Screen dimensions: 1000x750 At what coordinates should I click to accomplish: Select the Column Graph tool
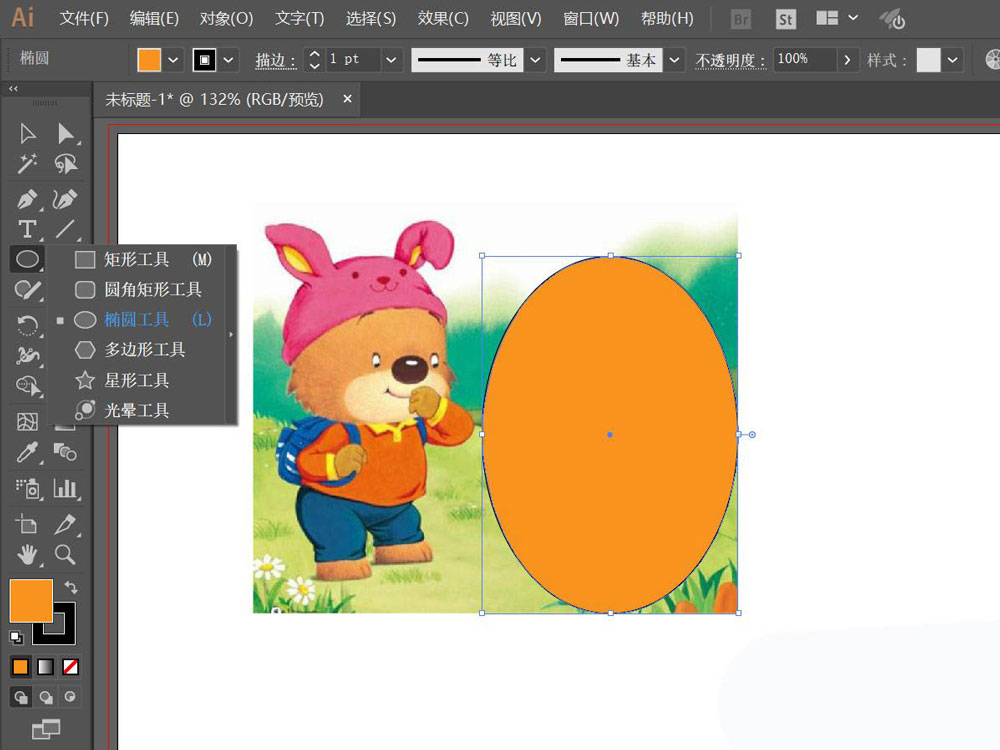click(65, 489)
